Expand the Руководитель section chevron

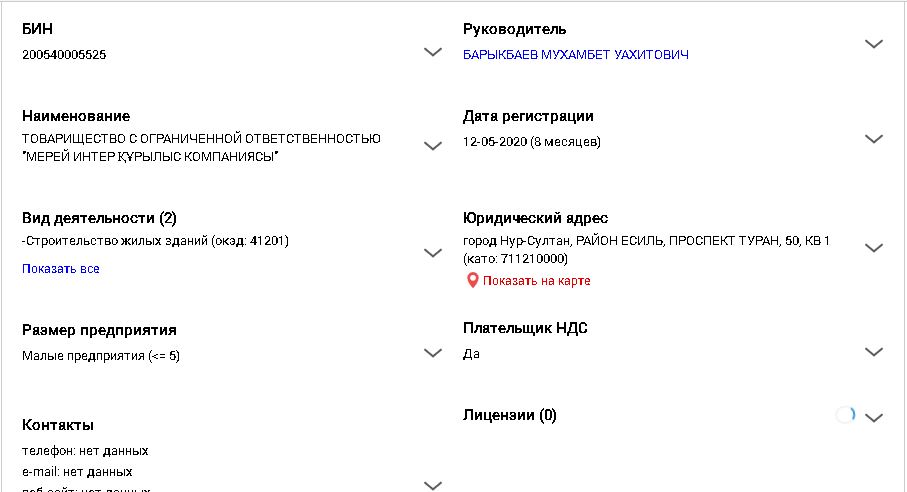[873, 44]
